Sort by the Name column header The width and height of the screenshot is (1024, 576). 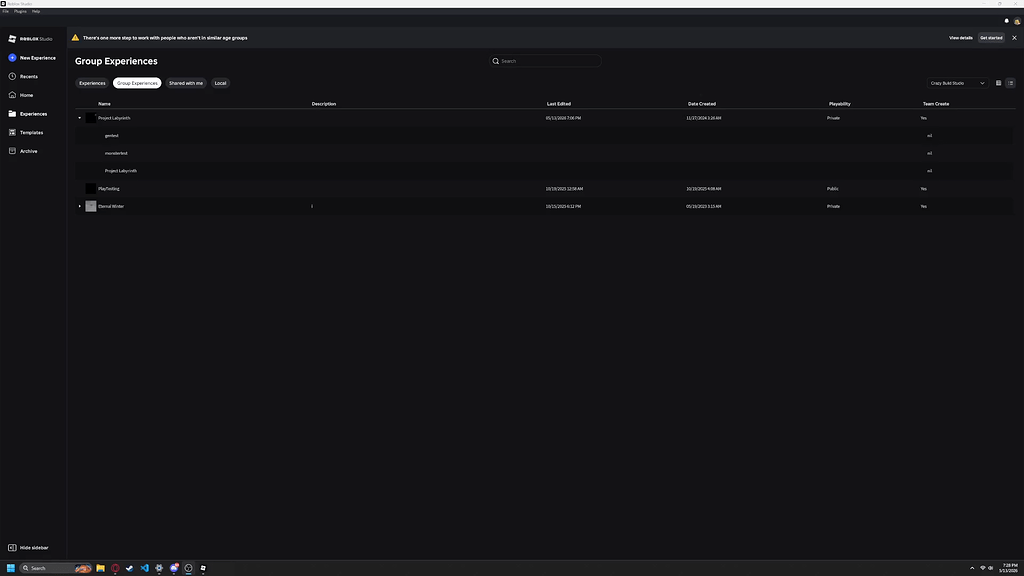click(104, 104)
